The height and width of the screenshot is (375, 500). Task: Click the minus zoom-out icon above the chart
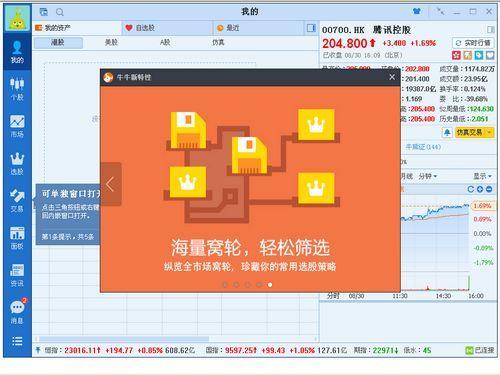(x=489, y=189)
